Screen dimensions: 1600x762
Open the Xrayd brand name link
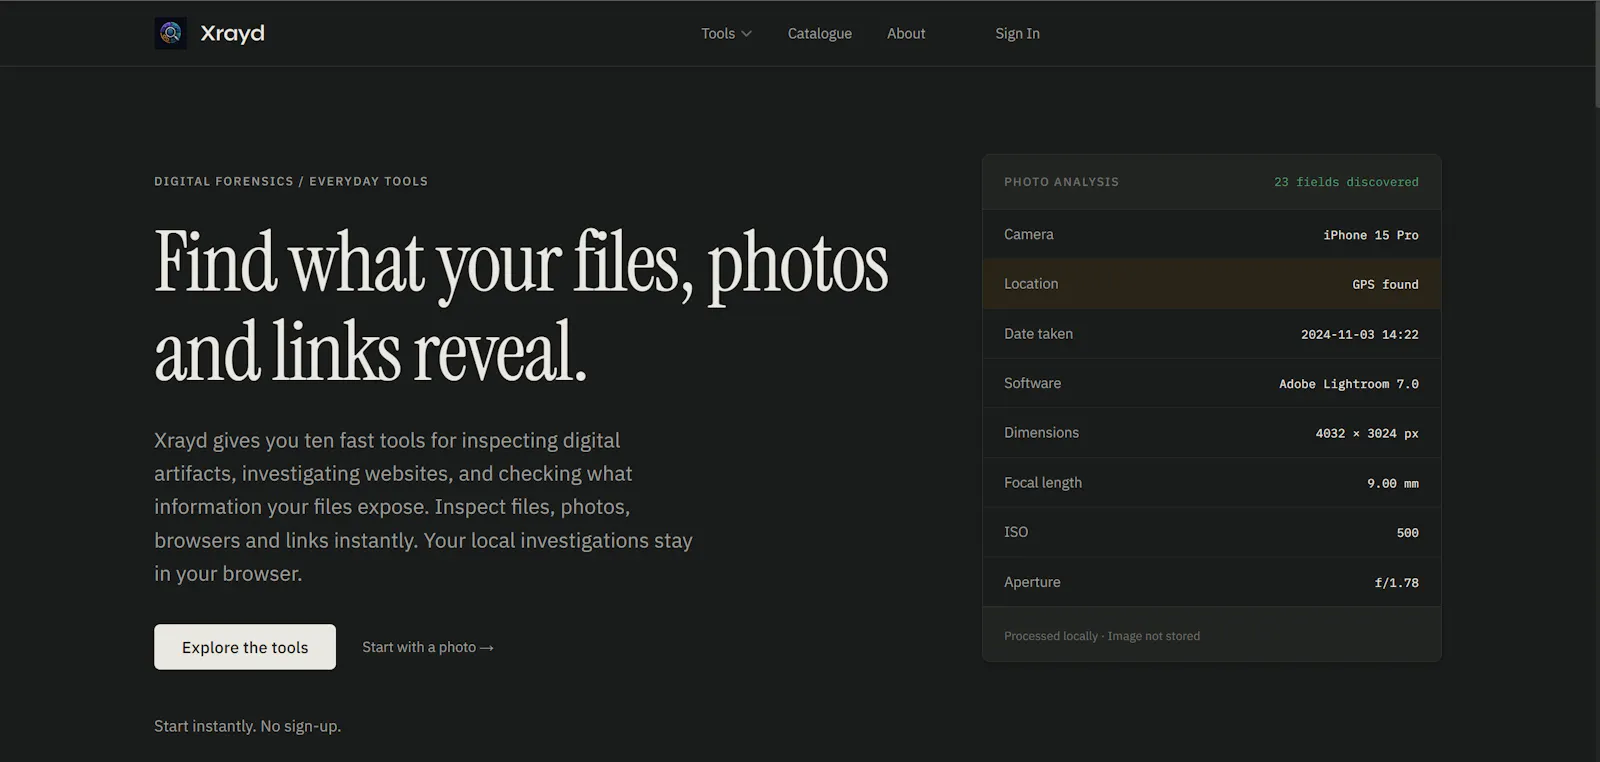point(232,33)
